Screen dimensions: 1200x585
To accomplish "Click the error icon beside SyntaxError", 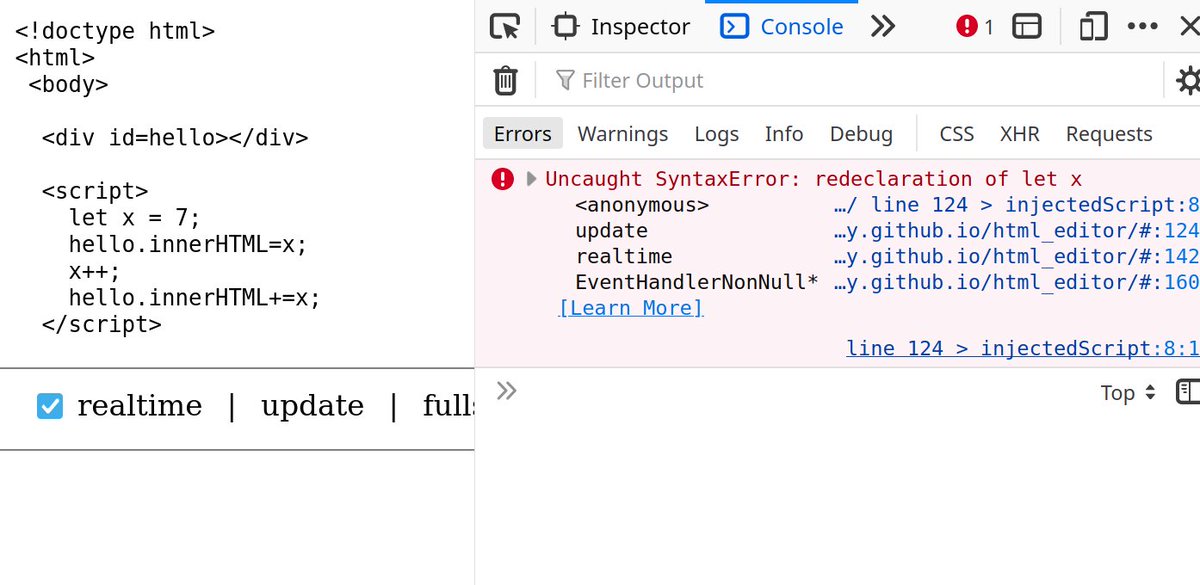I will [502, 179].
